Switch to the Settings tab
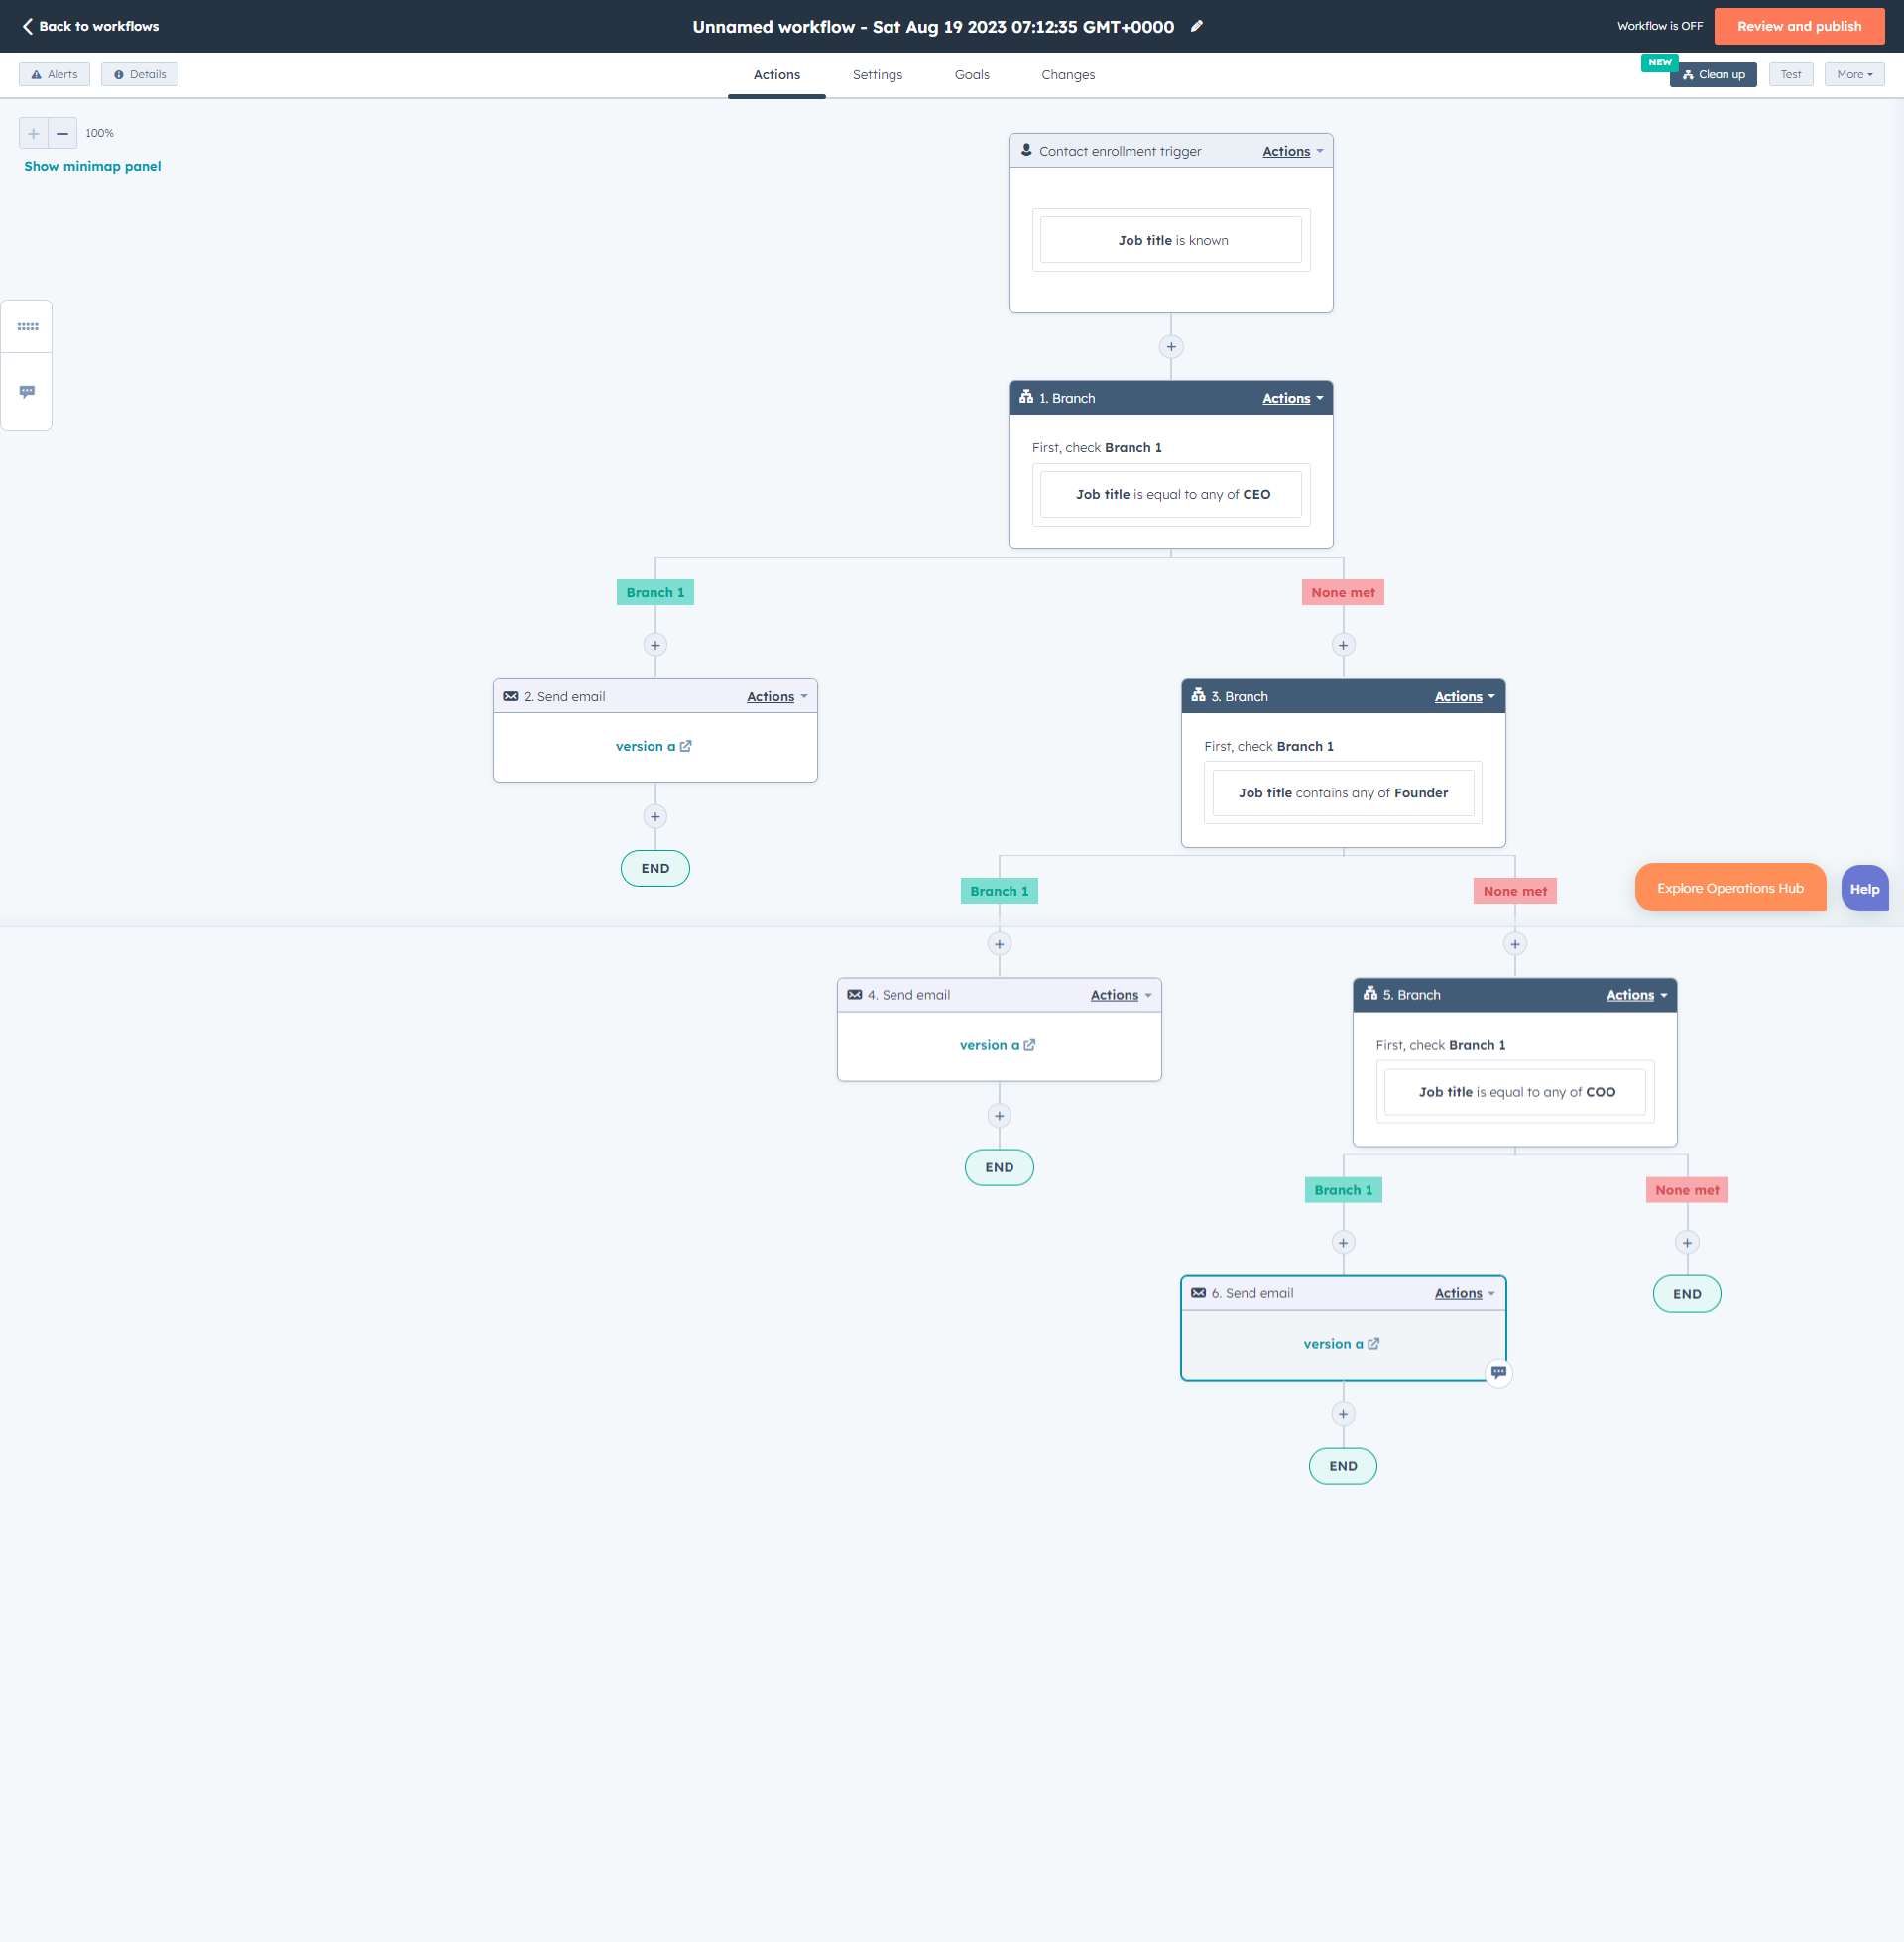The width and height of the screenshot is (1904, 1942). (x=877, y=74)
